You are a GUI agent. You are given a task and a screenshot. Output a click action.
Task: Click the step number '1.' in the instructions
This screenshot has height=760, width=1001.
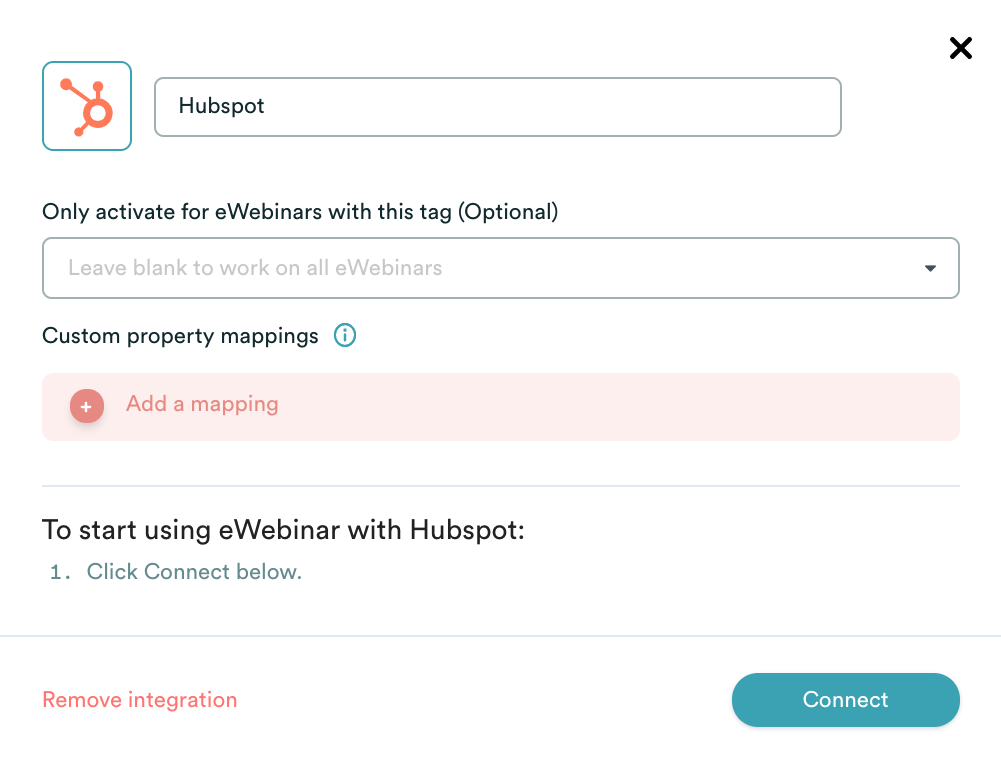coord(60,573)
